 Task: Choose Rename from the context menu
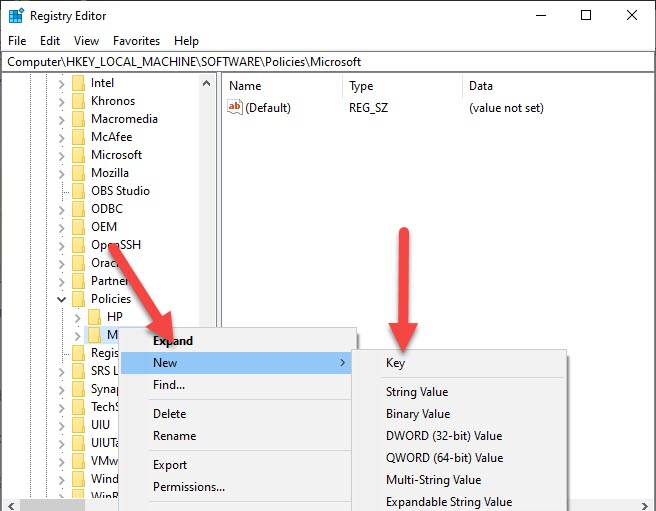click(x=174, y=436)
